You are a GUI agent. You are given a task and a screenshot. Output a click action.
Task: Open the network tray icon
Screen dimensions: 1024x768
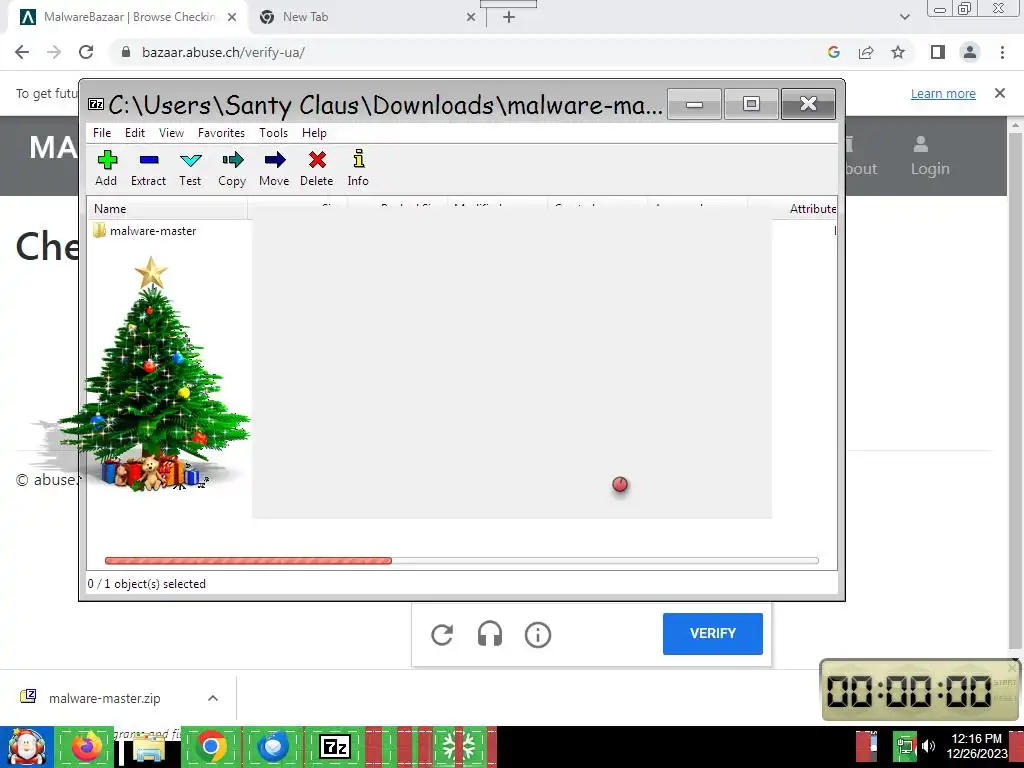coord(904,747)
